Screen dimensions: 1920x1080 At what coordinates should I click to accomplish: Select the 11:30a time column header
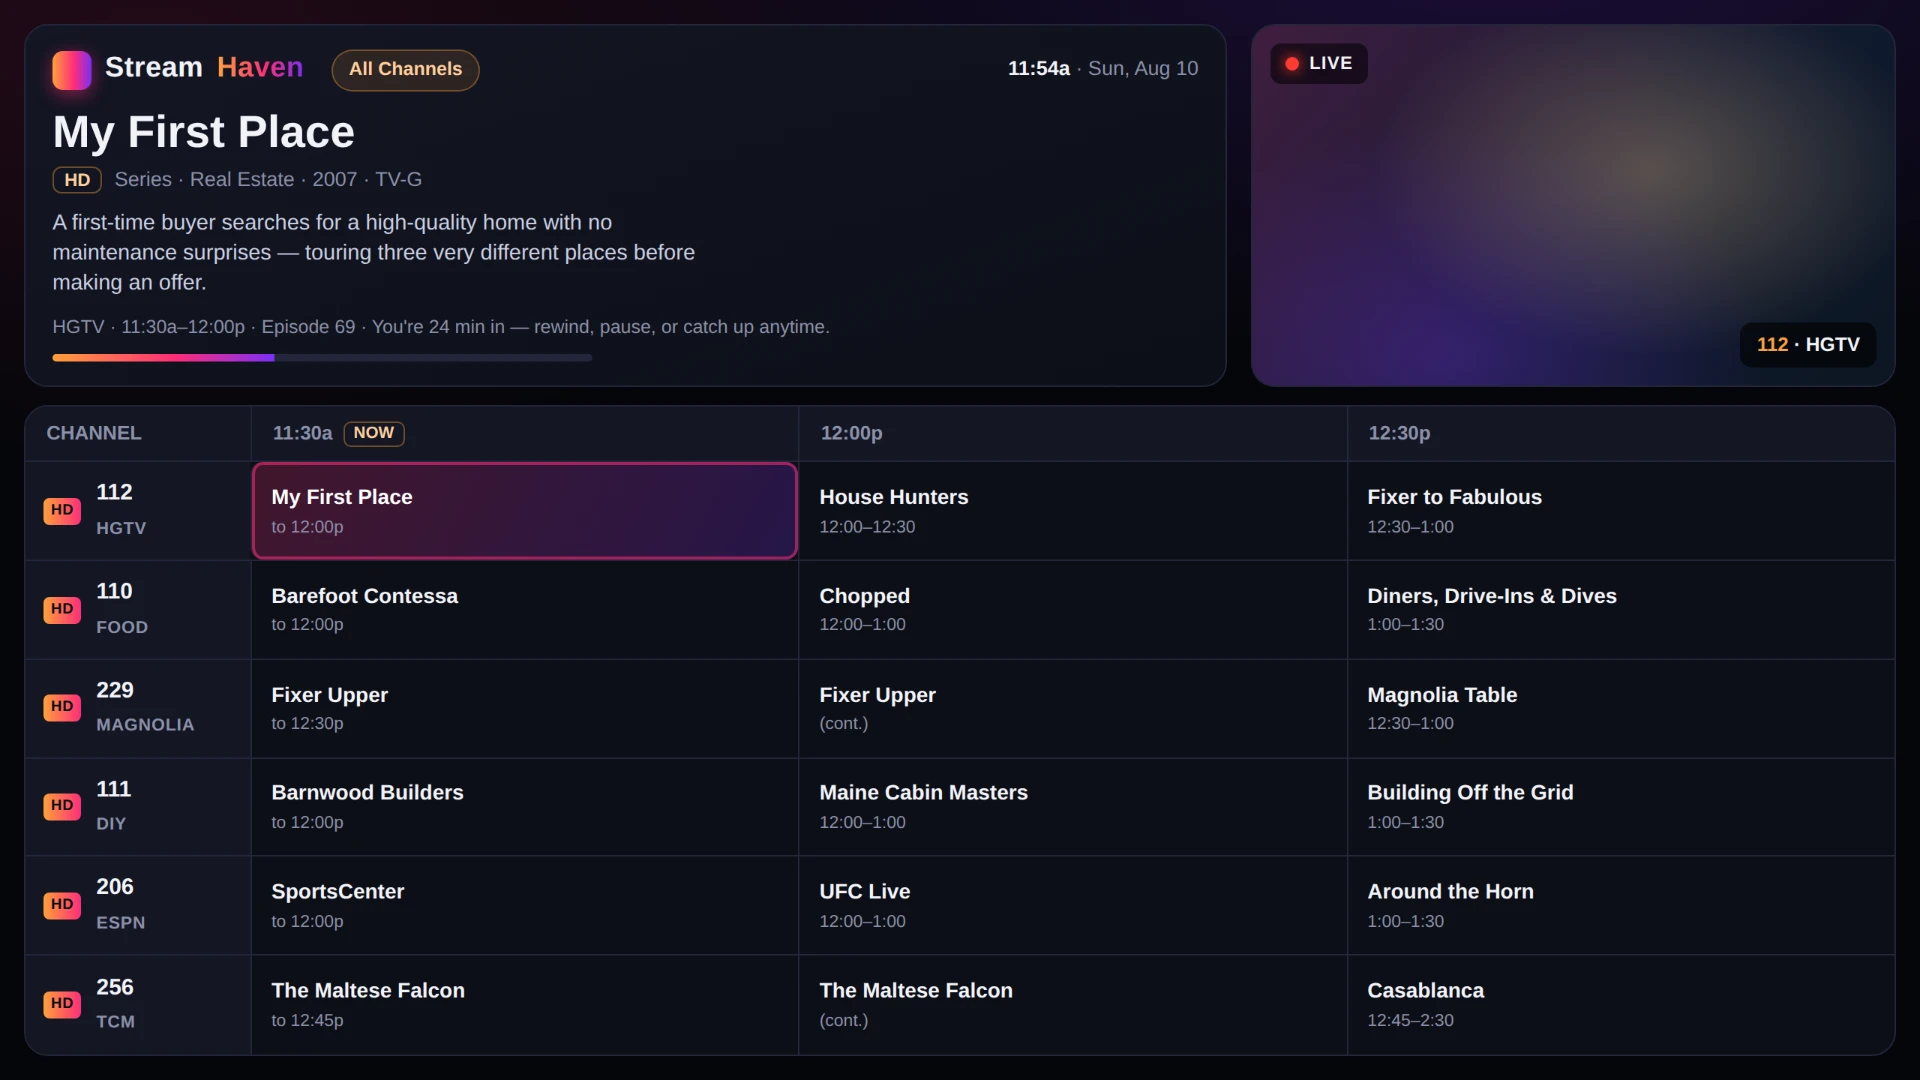pos(525,433)
